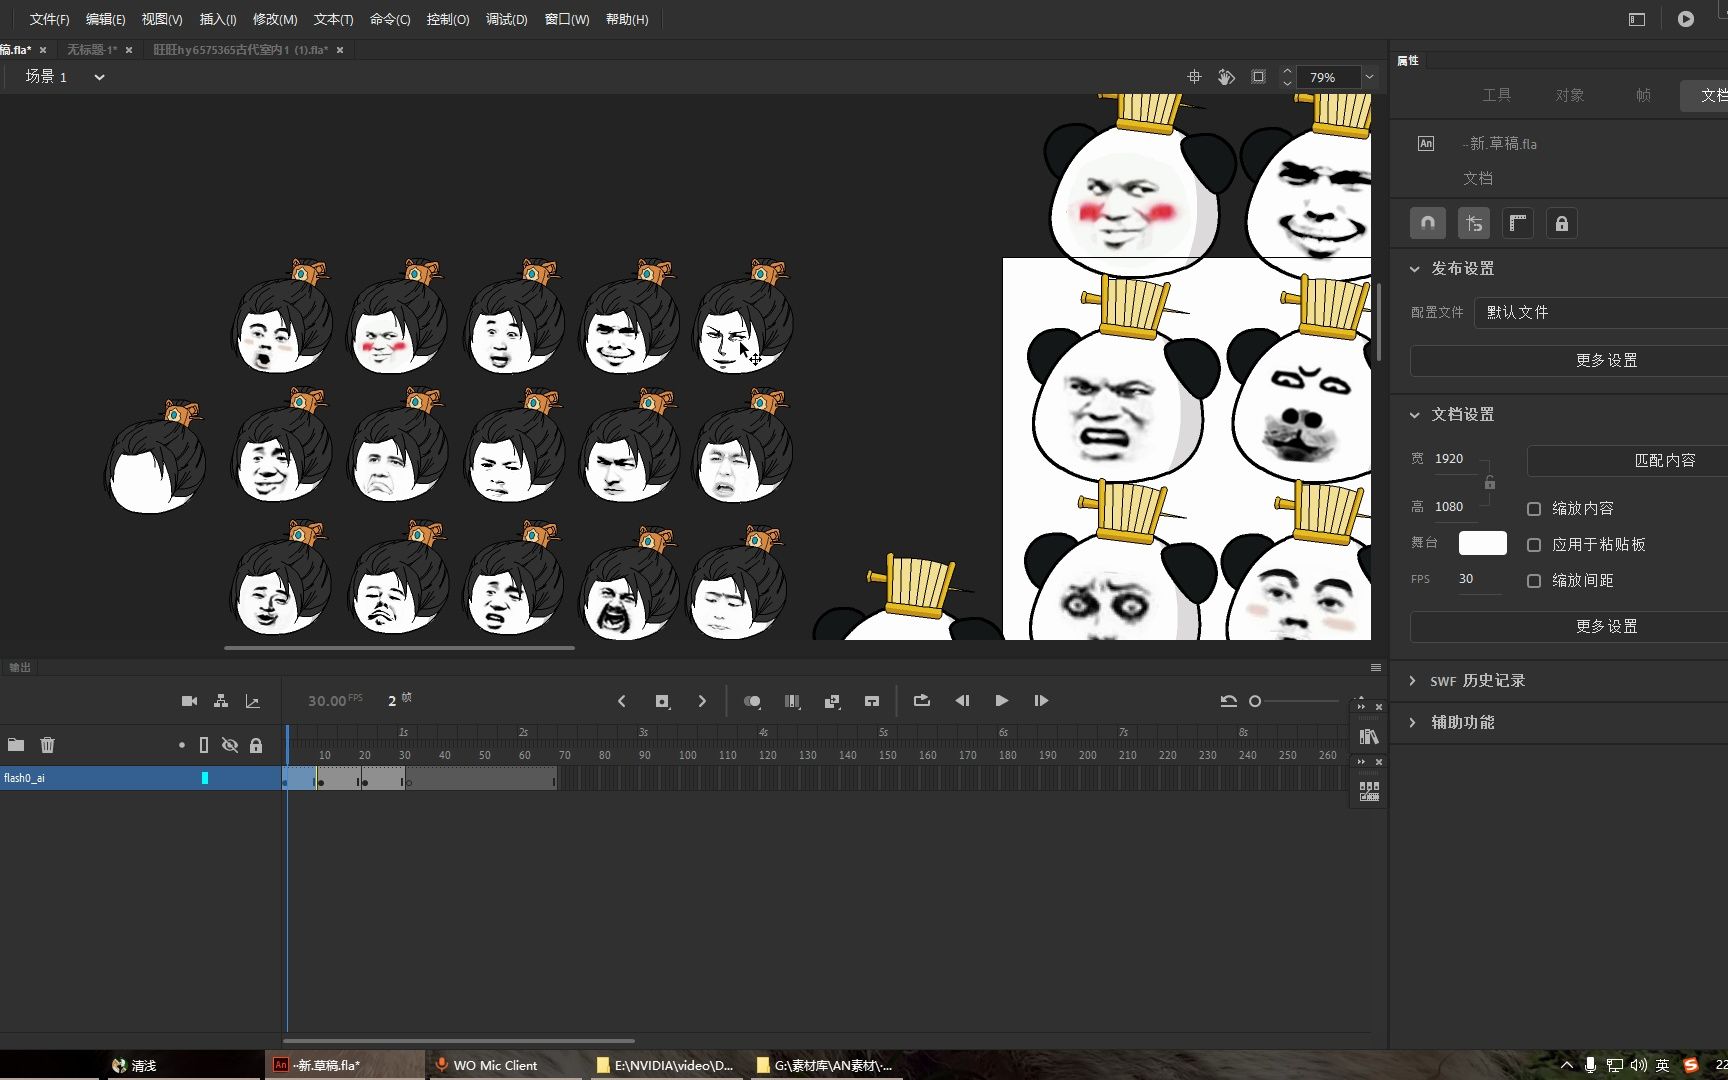Open the 插入(I) menu
Viewport: 1728px width, 1080px height.
[x=218, y=19]
